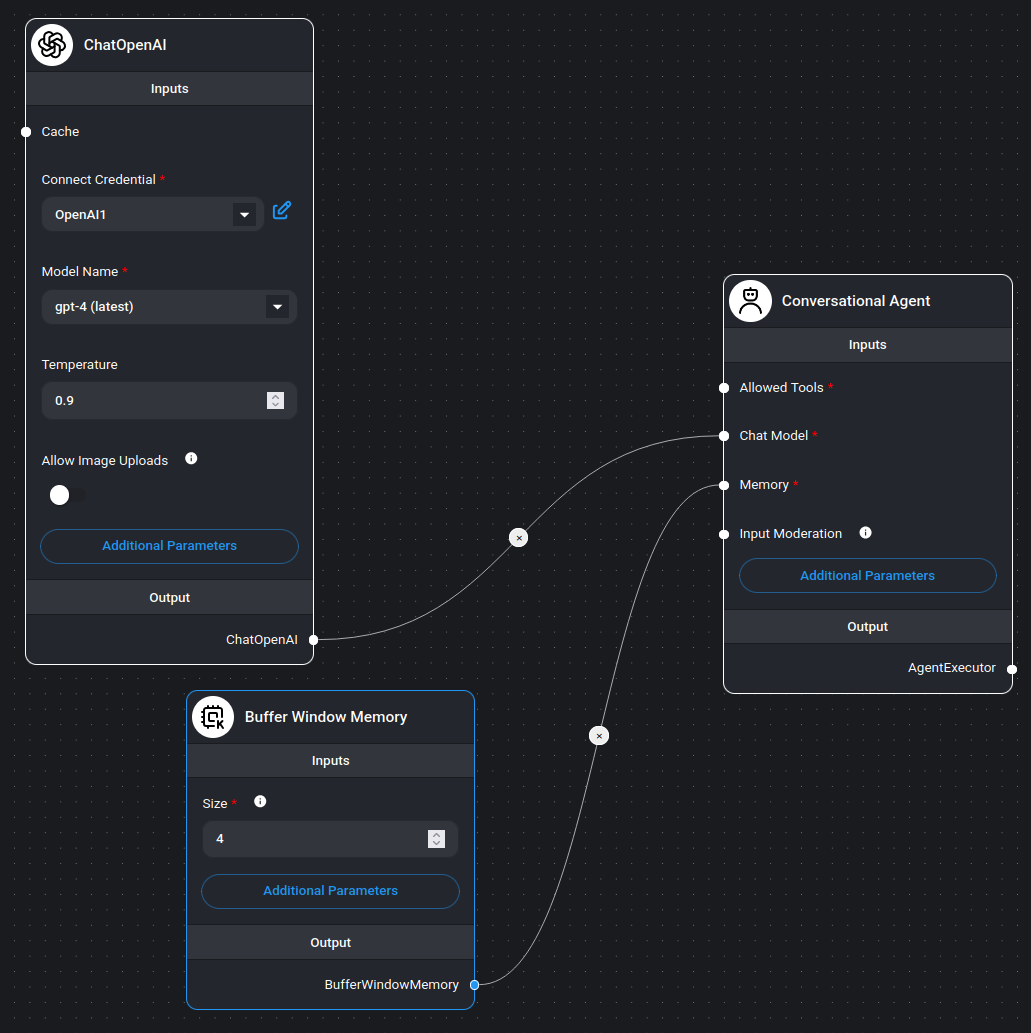
Task: Open Buffer Window Memory Additional Parameters
Action: click(330, 891)
